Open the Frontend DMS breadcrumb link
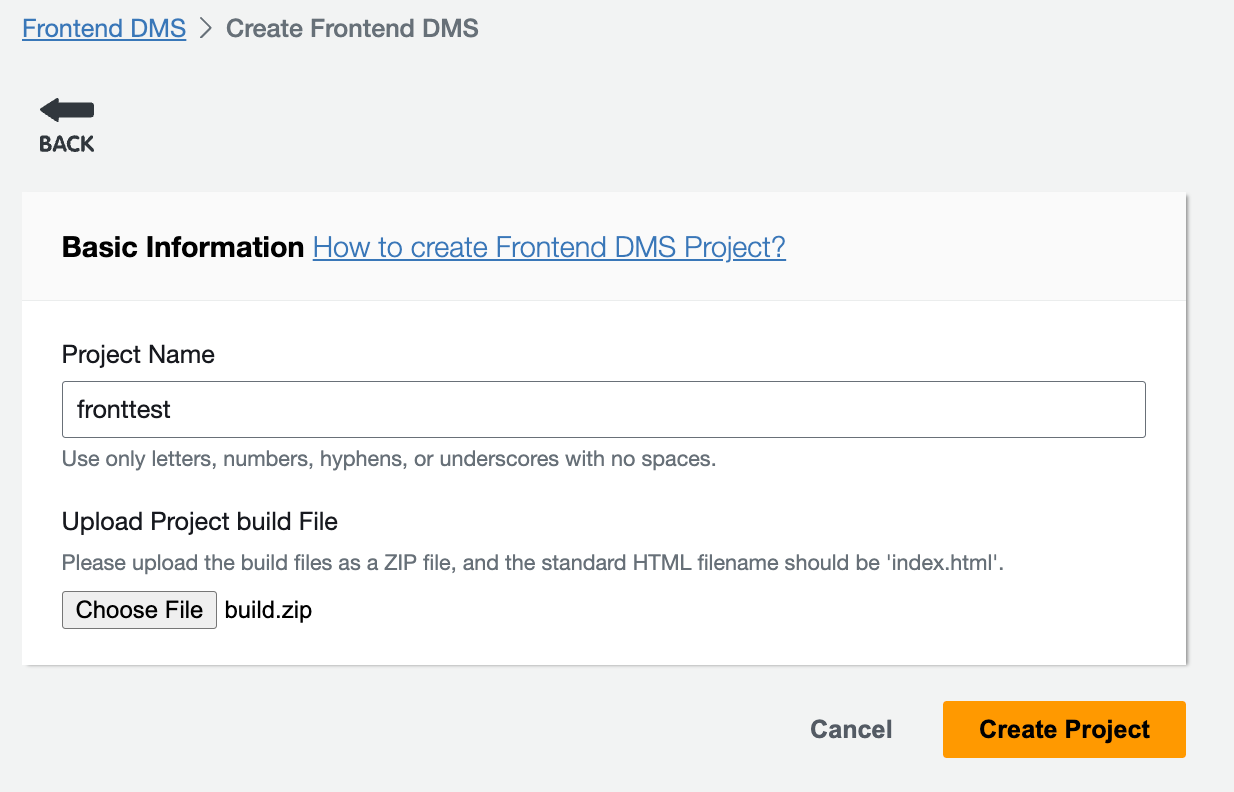This screenshot has width=1234, height=792. (x=104, y=28)
